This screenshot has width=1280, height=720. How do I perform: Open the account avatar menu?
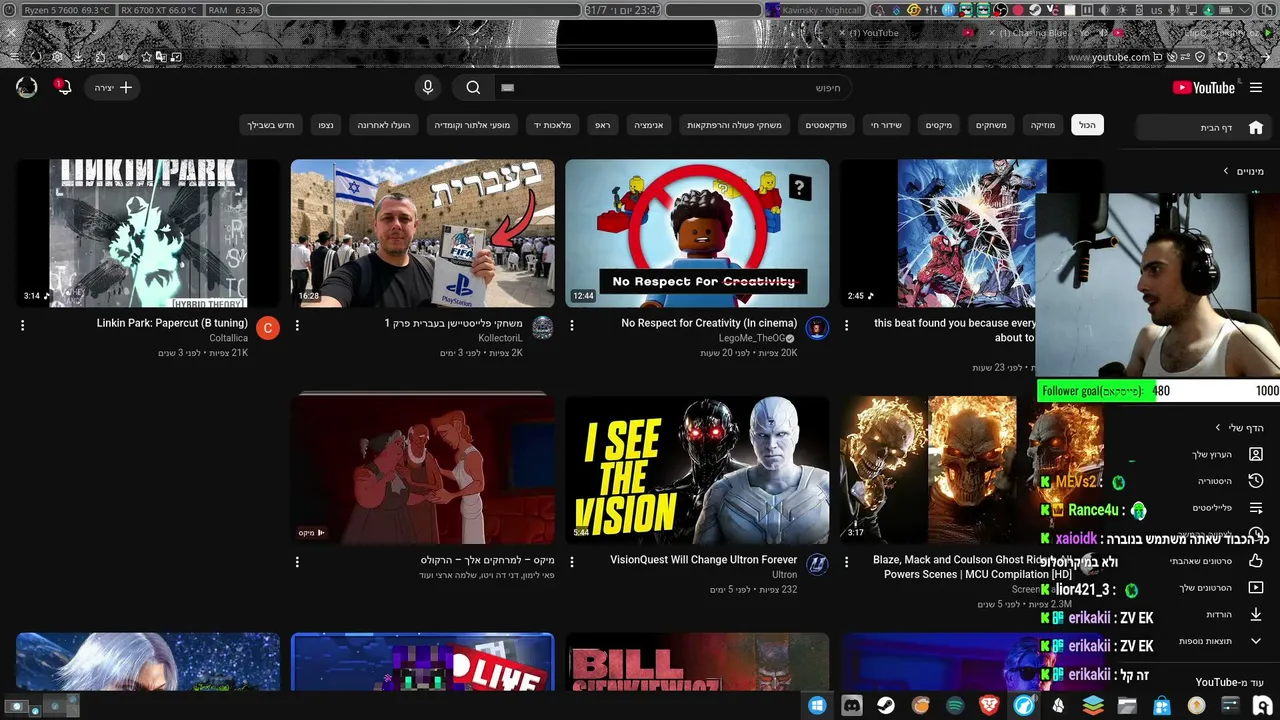(27, 87)
